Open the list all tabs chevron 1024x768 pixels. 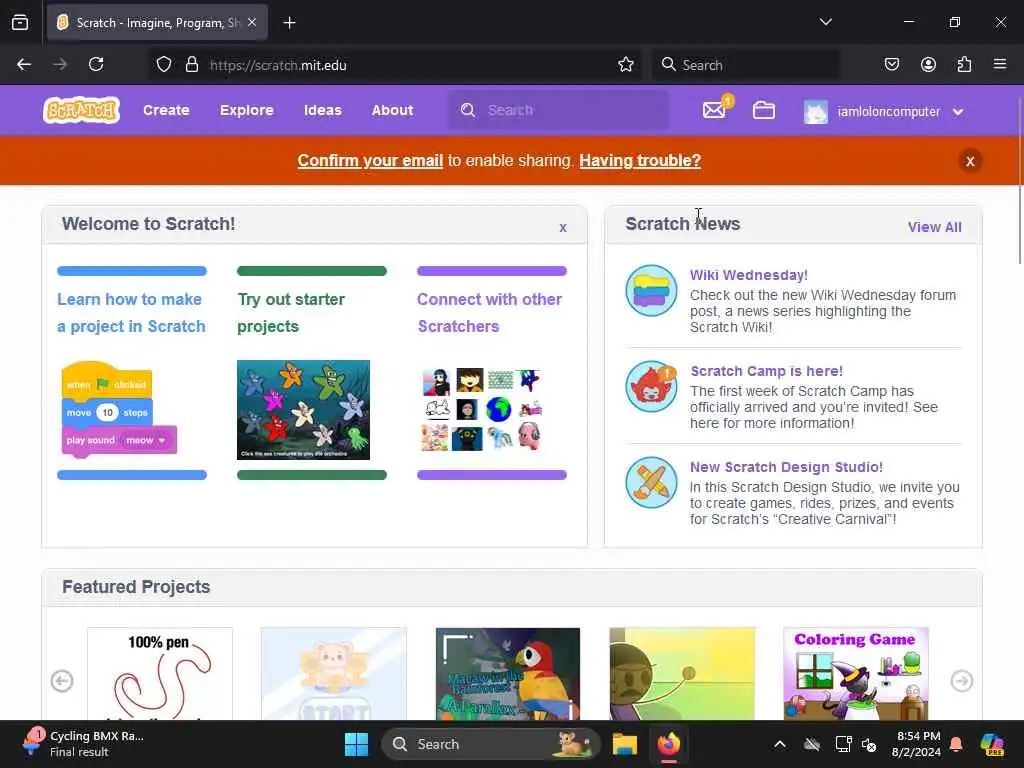click(825, 22)
